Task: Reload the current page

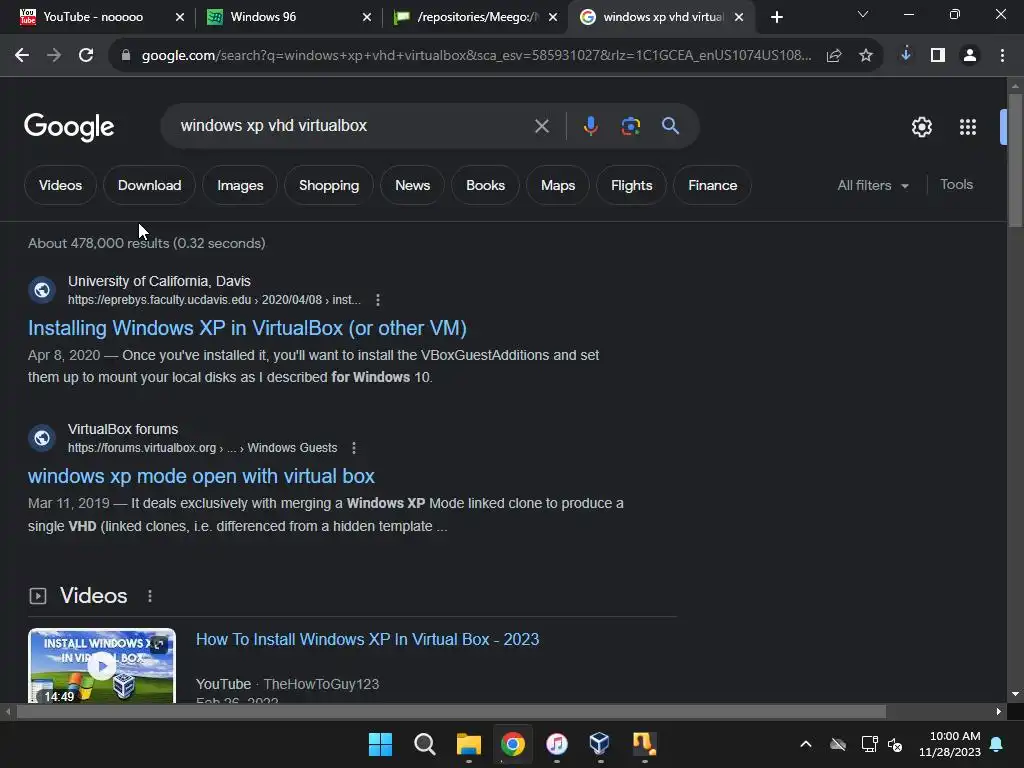Action: point(86,56)
